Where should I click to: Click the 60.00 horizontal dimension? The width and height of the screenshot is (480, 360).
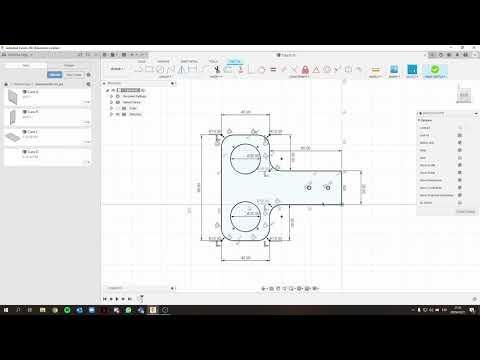click(305, 148)
